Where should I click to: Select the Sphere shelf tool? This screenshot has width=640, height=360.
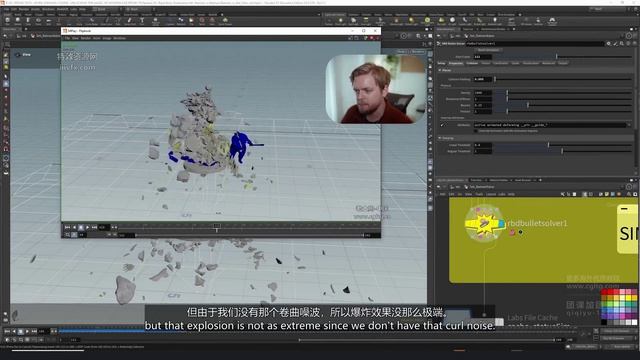[x=18, y=20]
